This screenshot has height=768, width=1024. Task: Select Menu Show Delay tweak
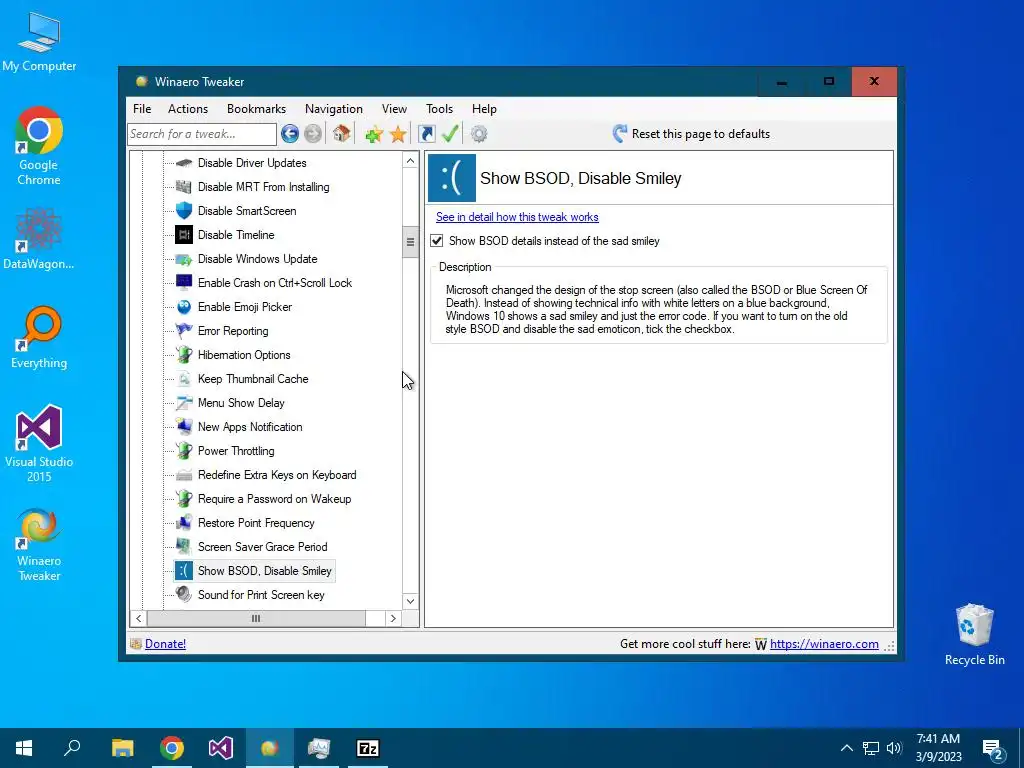[241, 403]
